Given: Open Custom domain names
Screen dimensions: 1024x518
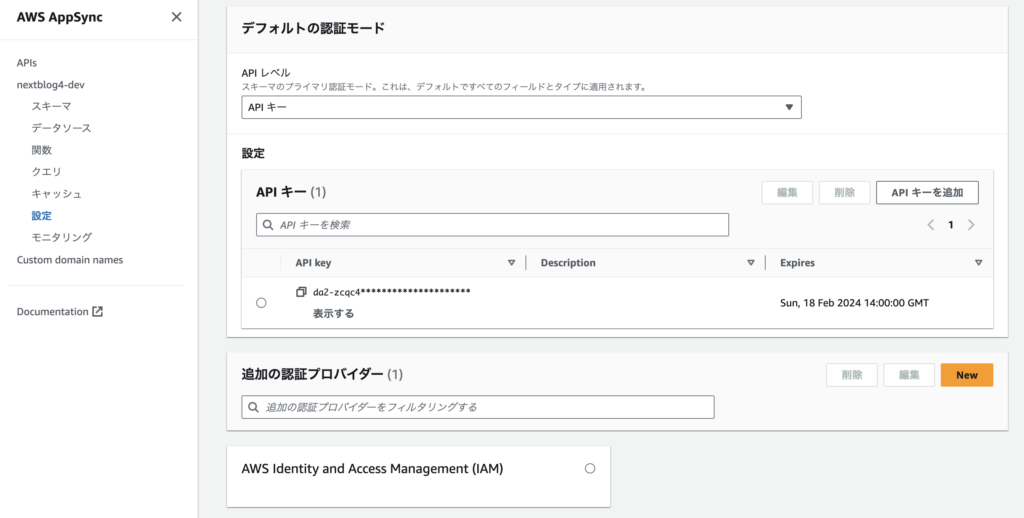Looking at the screenshot, I should tap(70, 260).
